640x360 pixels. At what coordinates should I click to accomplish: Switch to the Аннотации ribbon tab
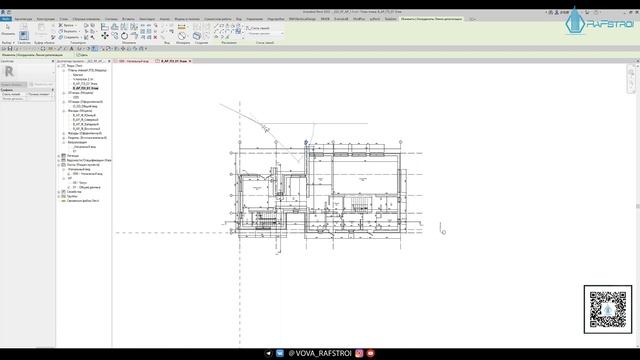point(147,19)
